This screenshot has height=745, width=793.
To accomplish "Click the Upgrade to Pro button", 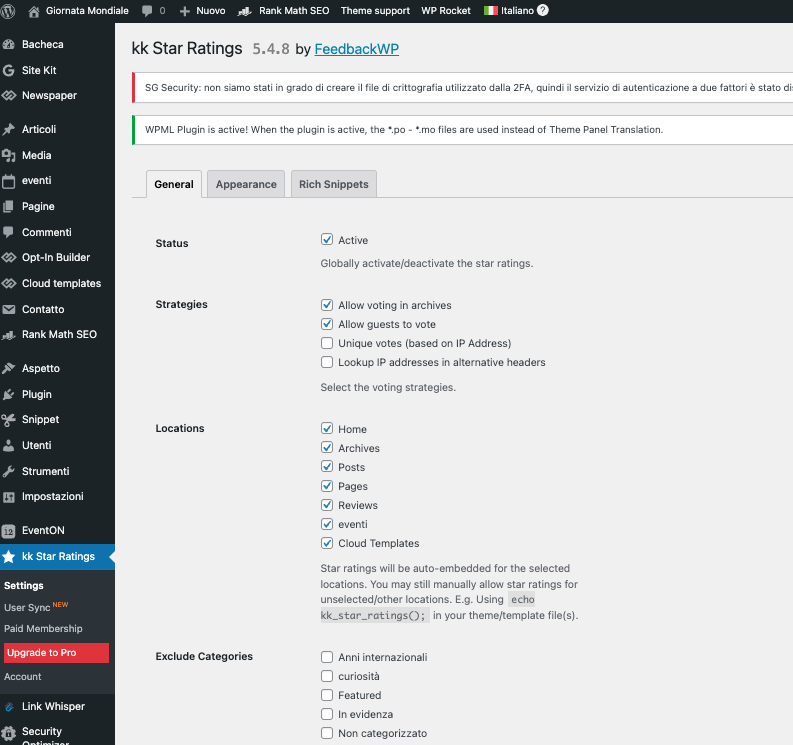I will [x=56, y=653].
